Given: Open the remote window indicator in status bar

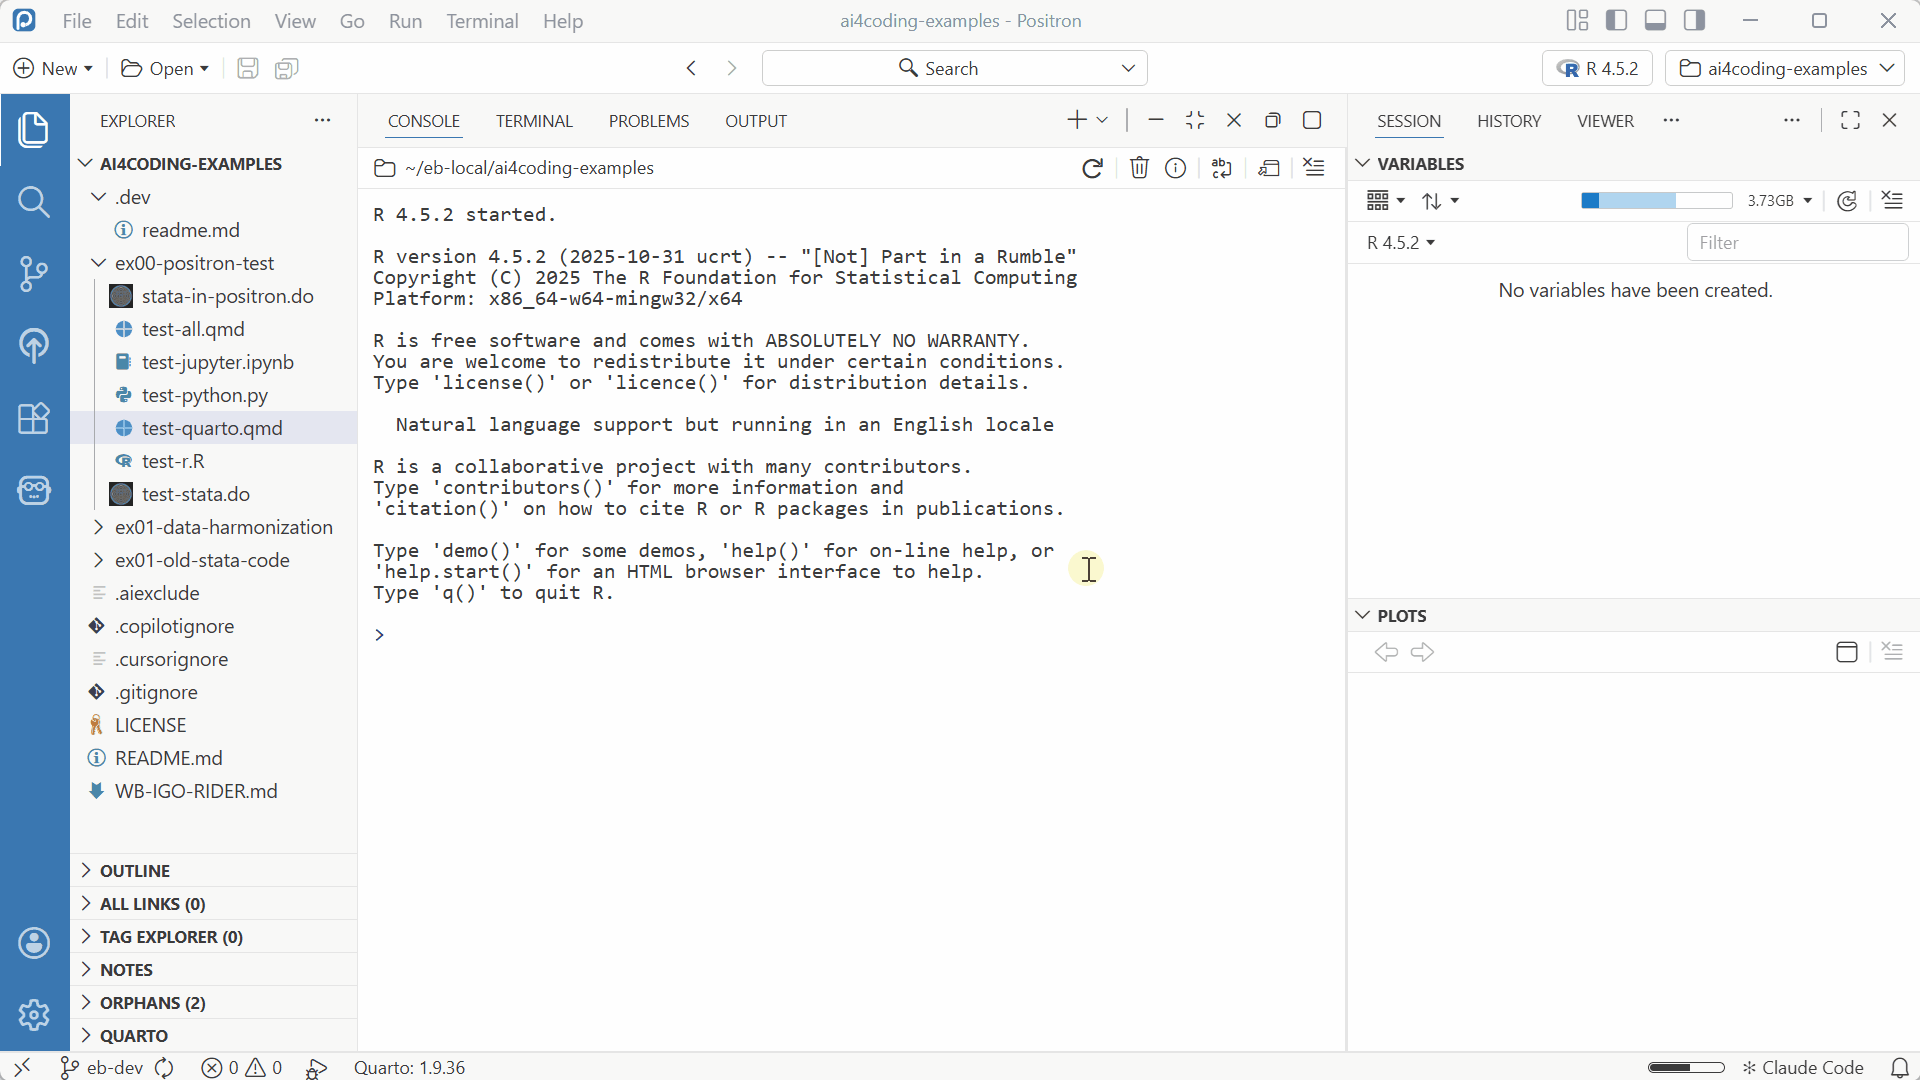Looking at the screenshot, I should (22, 1068).
